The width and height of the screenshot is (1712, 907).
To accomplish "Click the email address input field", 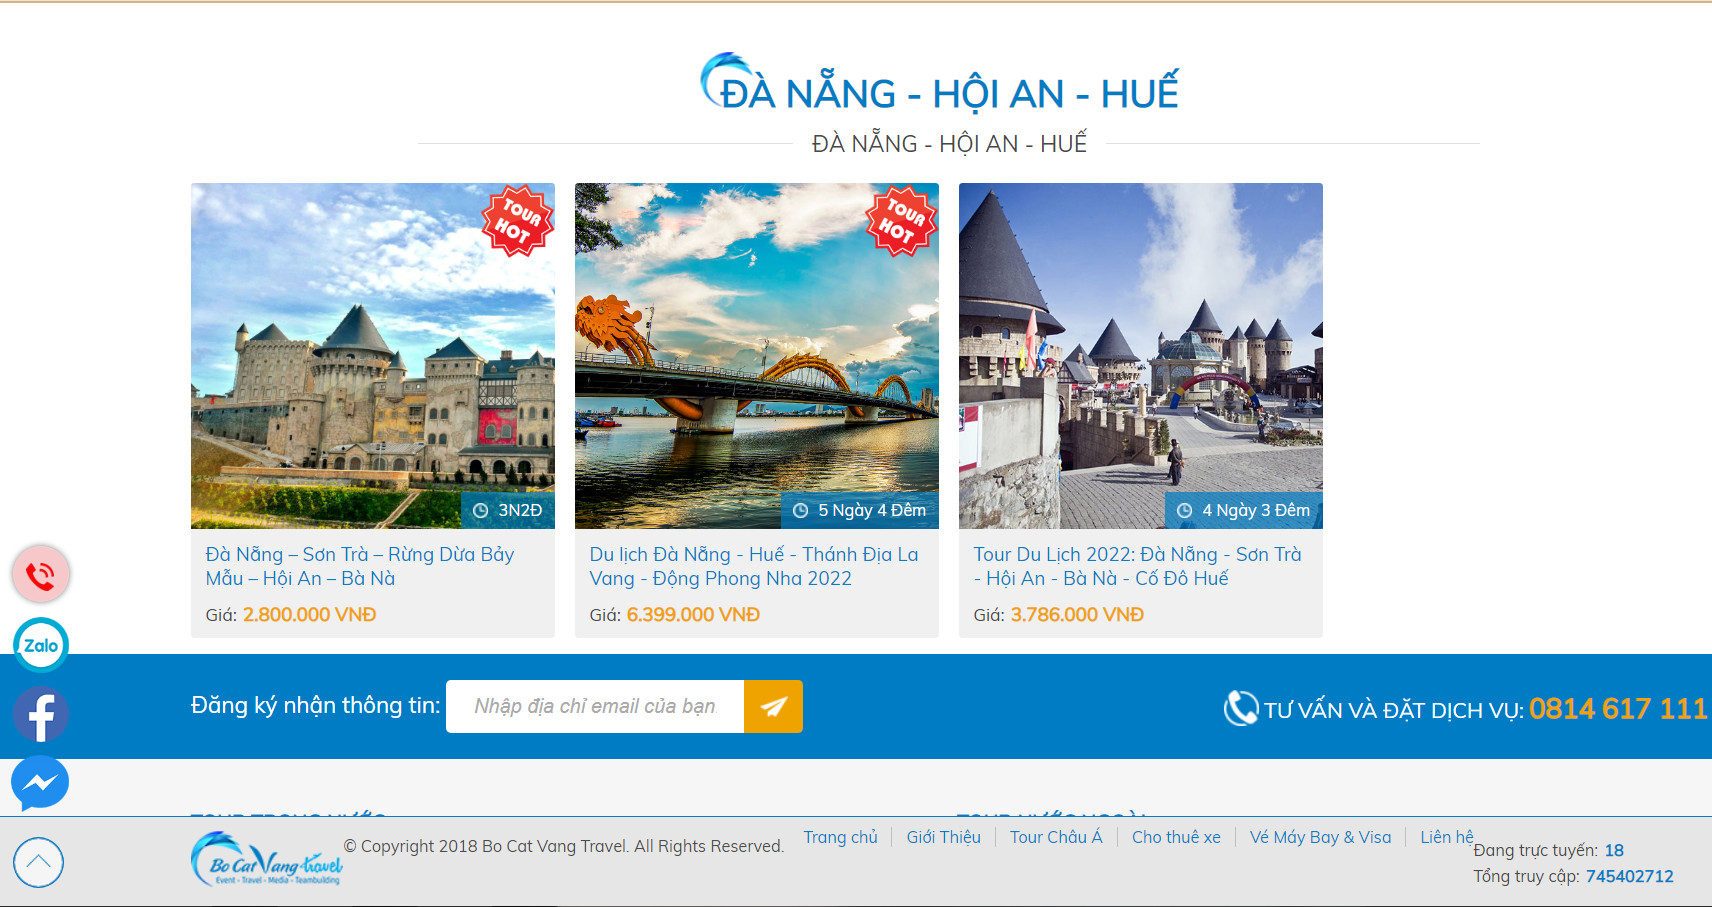I will click(x=595, y=706).
